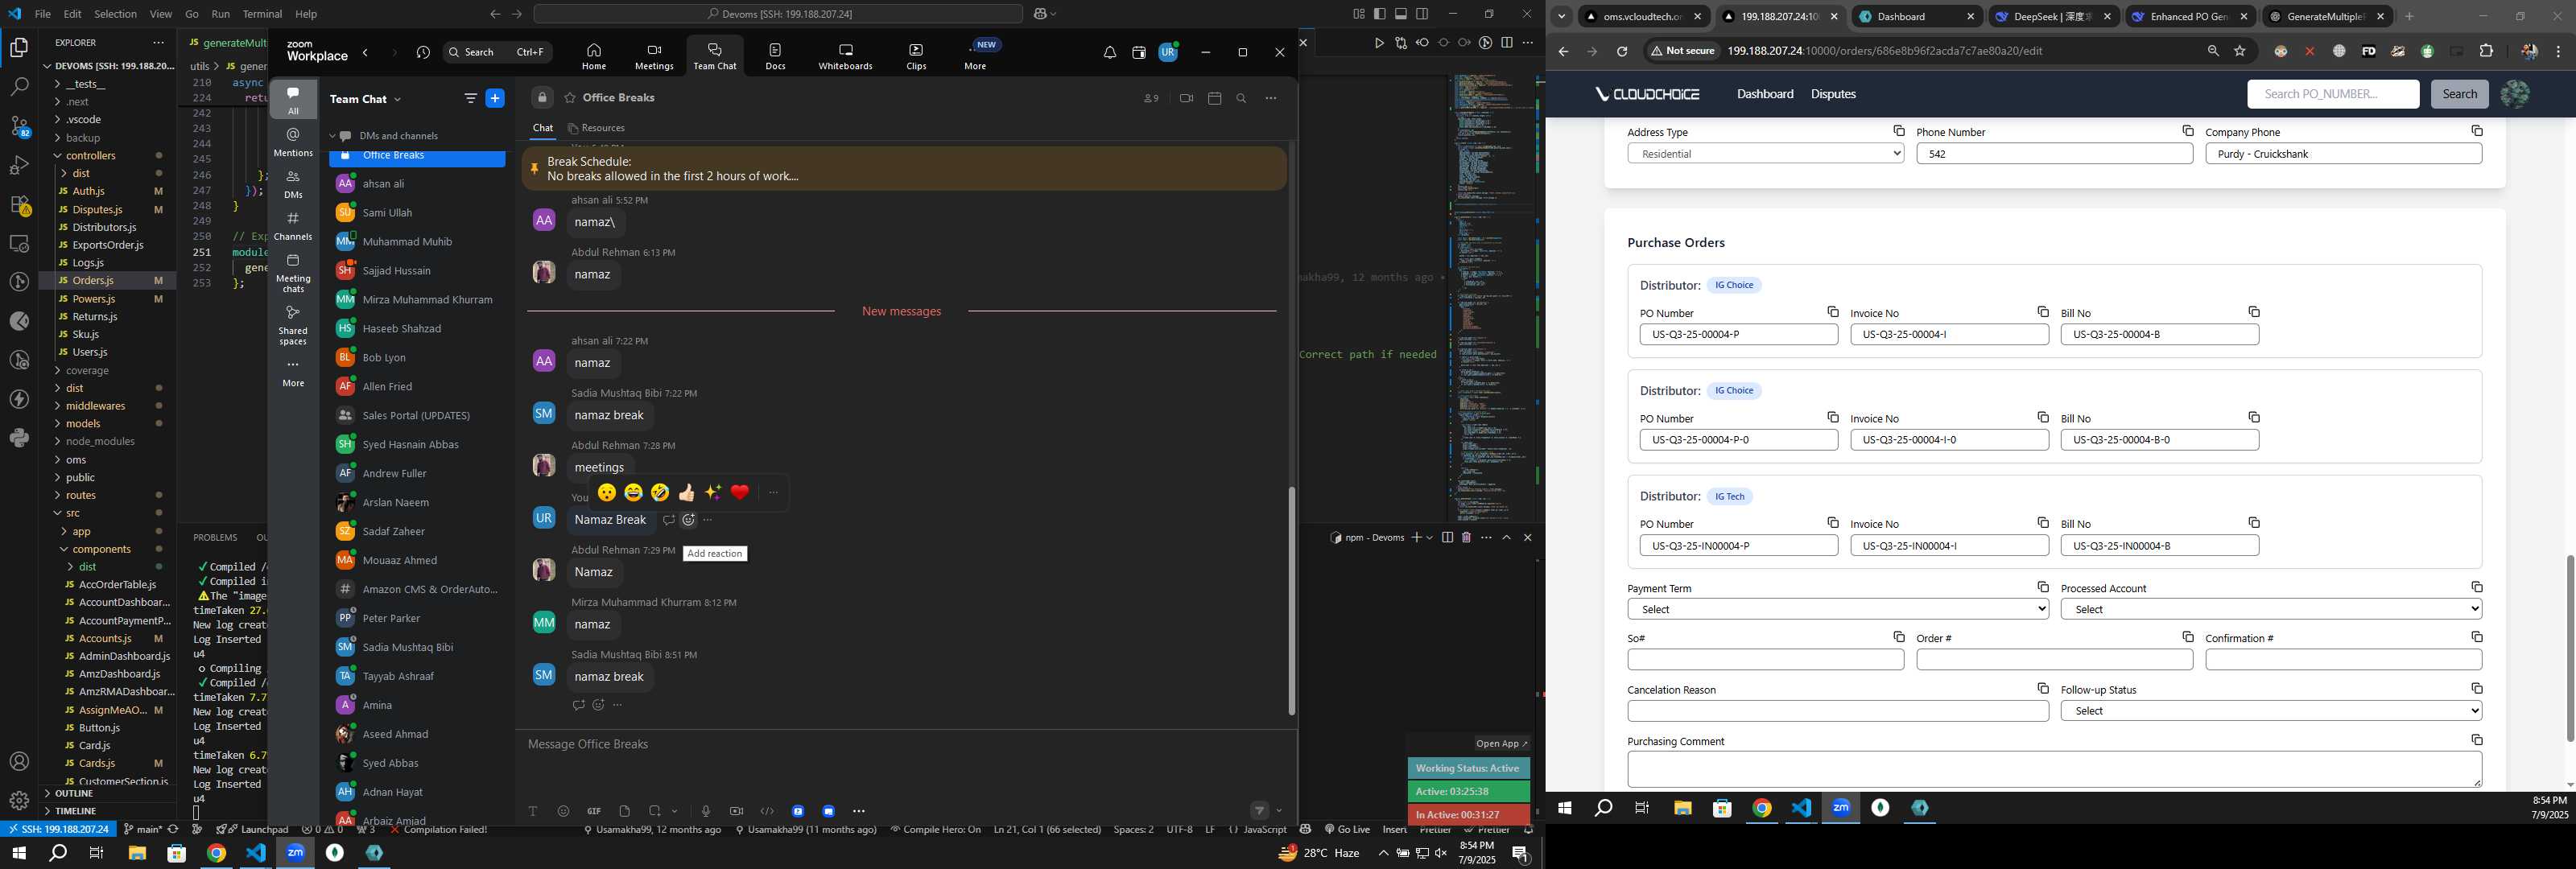Open Source Control in VS Code activity bar
This screenshot has width=2576, height=869.
pos(19,126)
